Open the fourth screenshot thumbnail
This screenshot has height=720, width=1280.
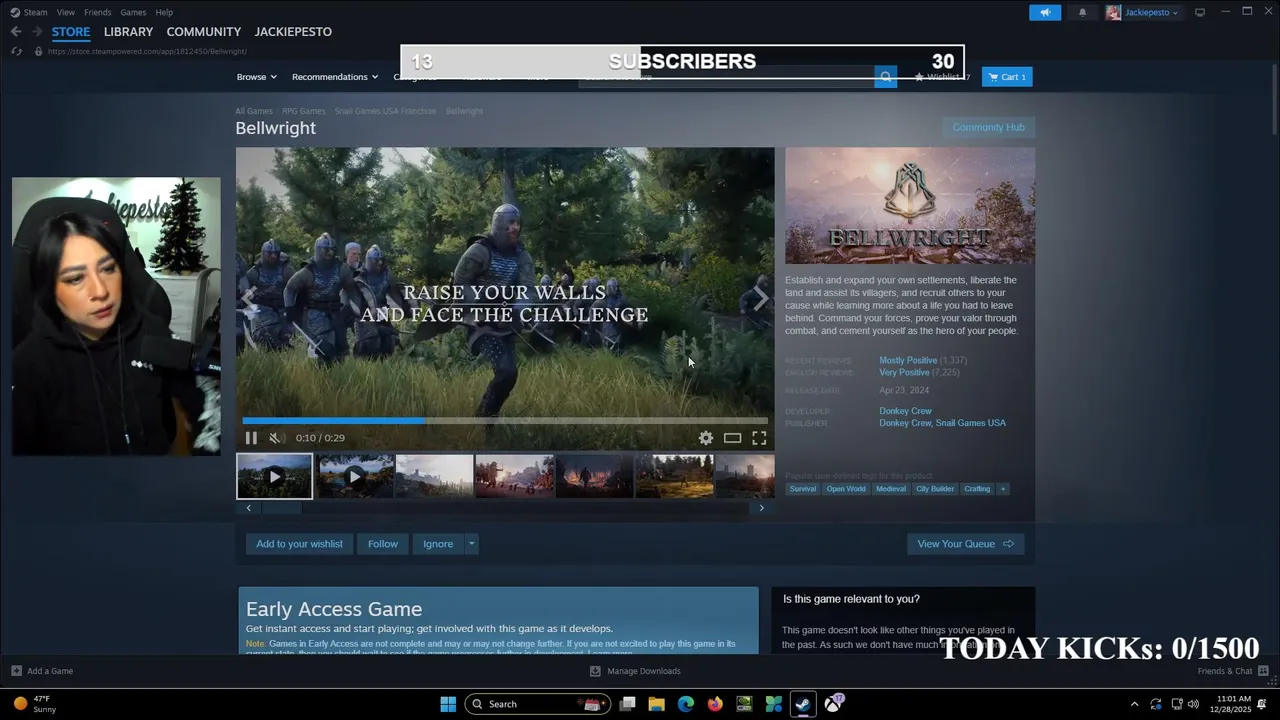514,477
